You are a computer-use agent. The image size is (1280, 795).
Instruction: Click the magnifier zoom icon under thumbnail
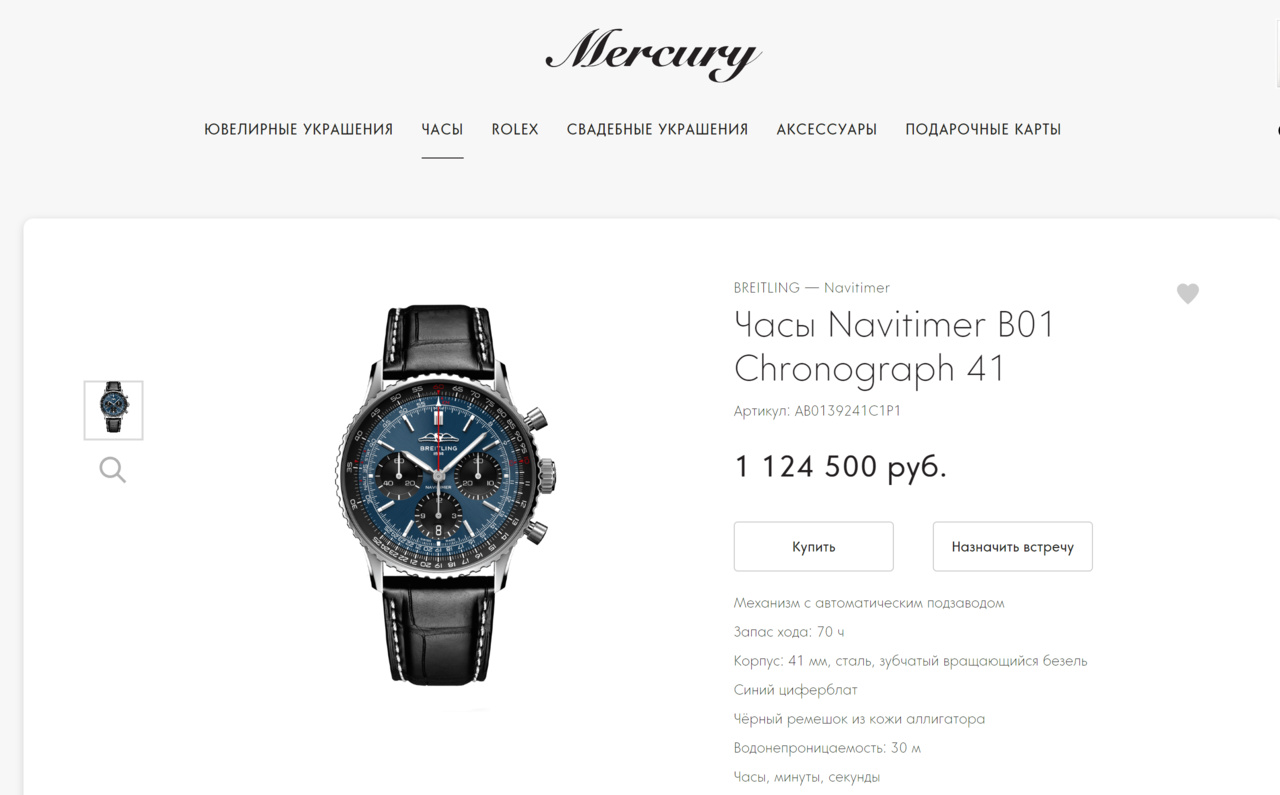coord(113,470)
